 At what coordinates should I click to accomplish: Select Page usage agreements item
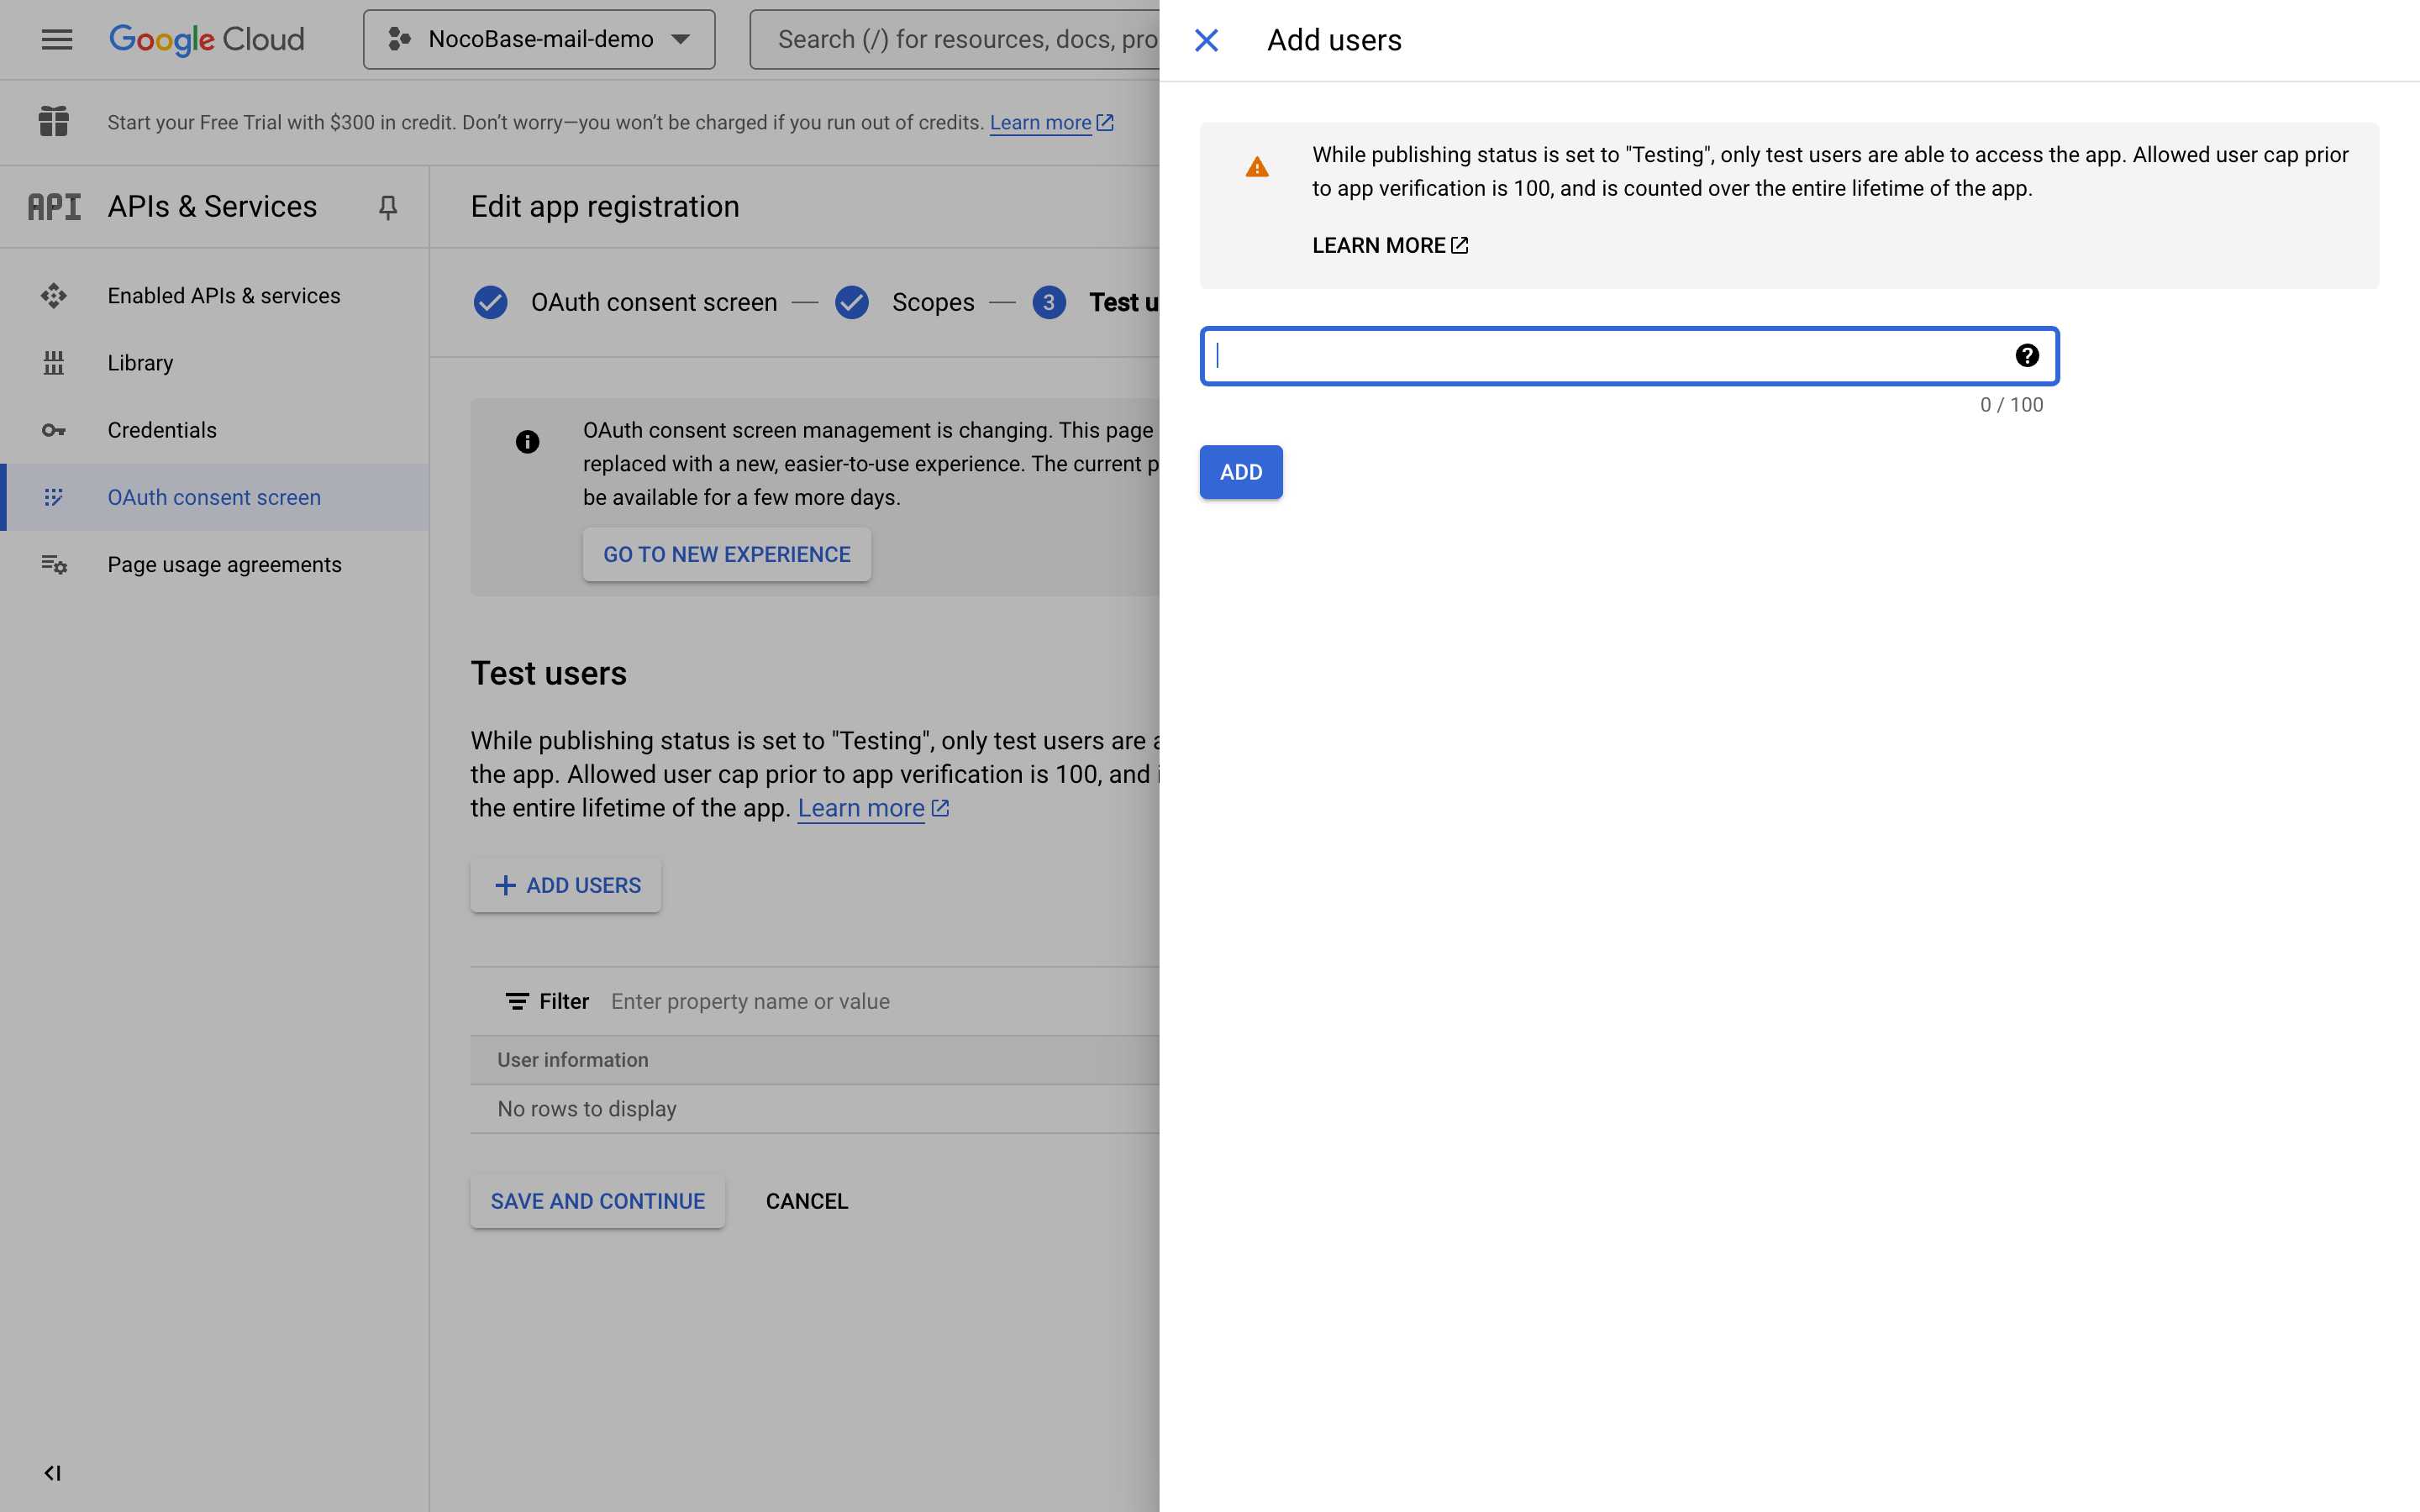click(x=224, y=564)
